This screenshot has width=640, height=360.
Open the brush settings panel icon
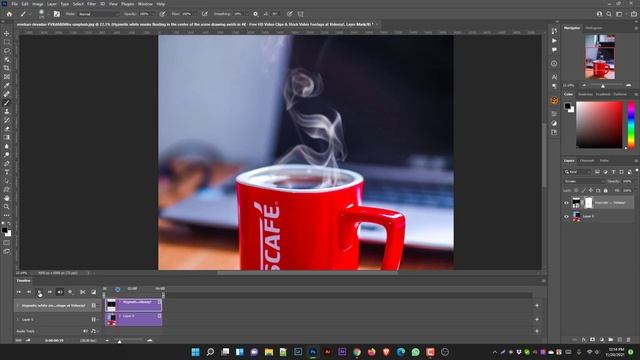click(57, 14)
